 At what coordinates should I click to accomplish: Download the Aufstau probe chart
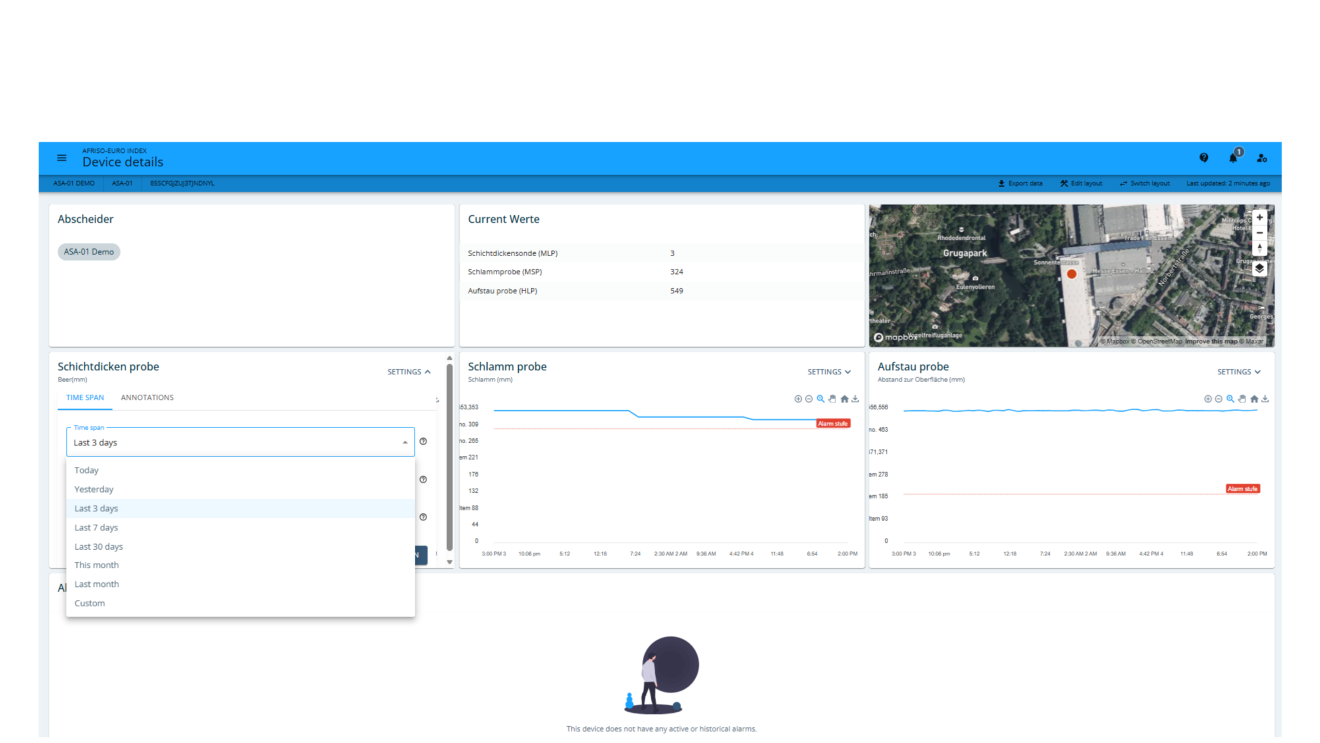1265,399
